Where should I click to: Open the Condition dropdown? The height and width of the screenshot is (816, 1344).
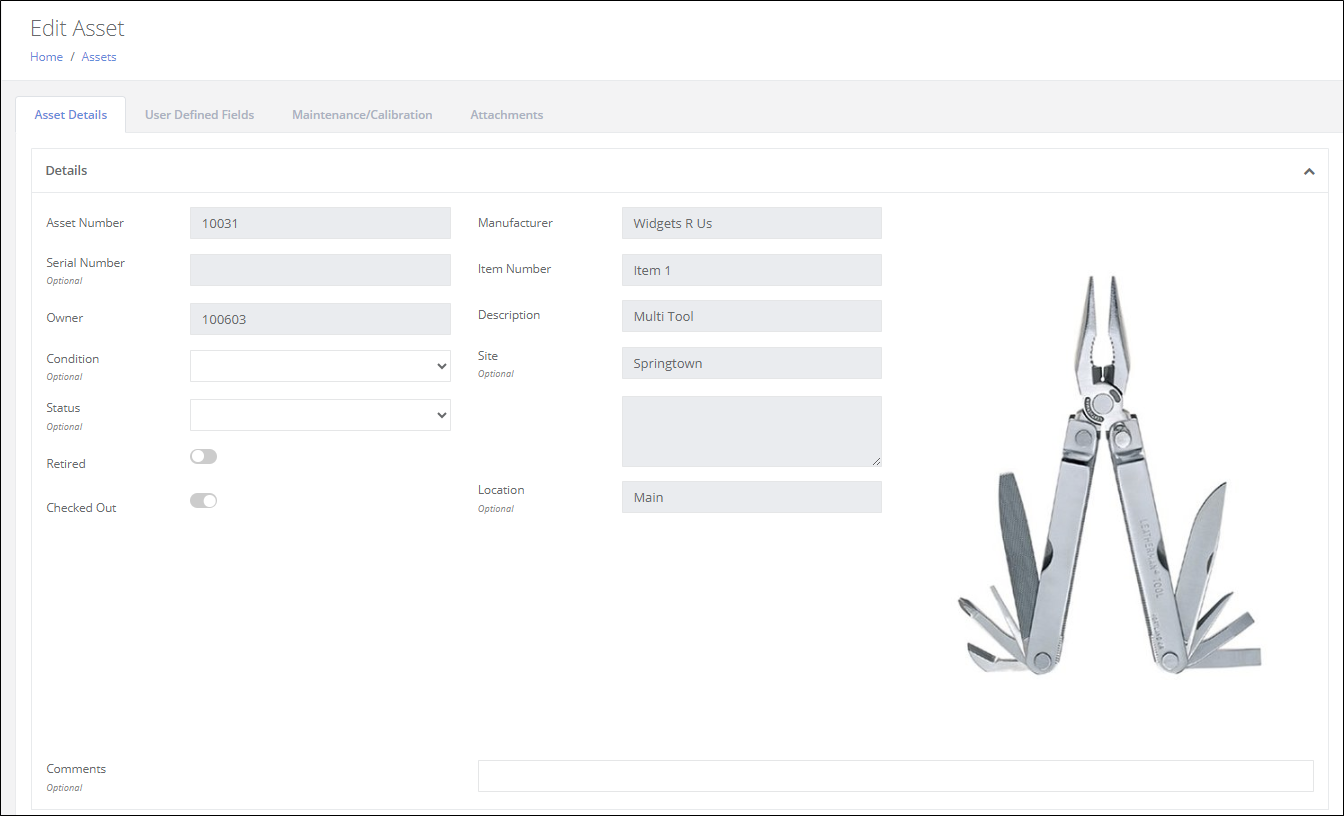pyautogui.click(x=320, y=366)
